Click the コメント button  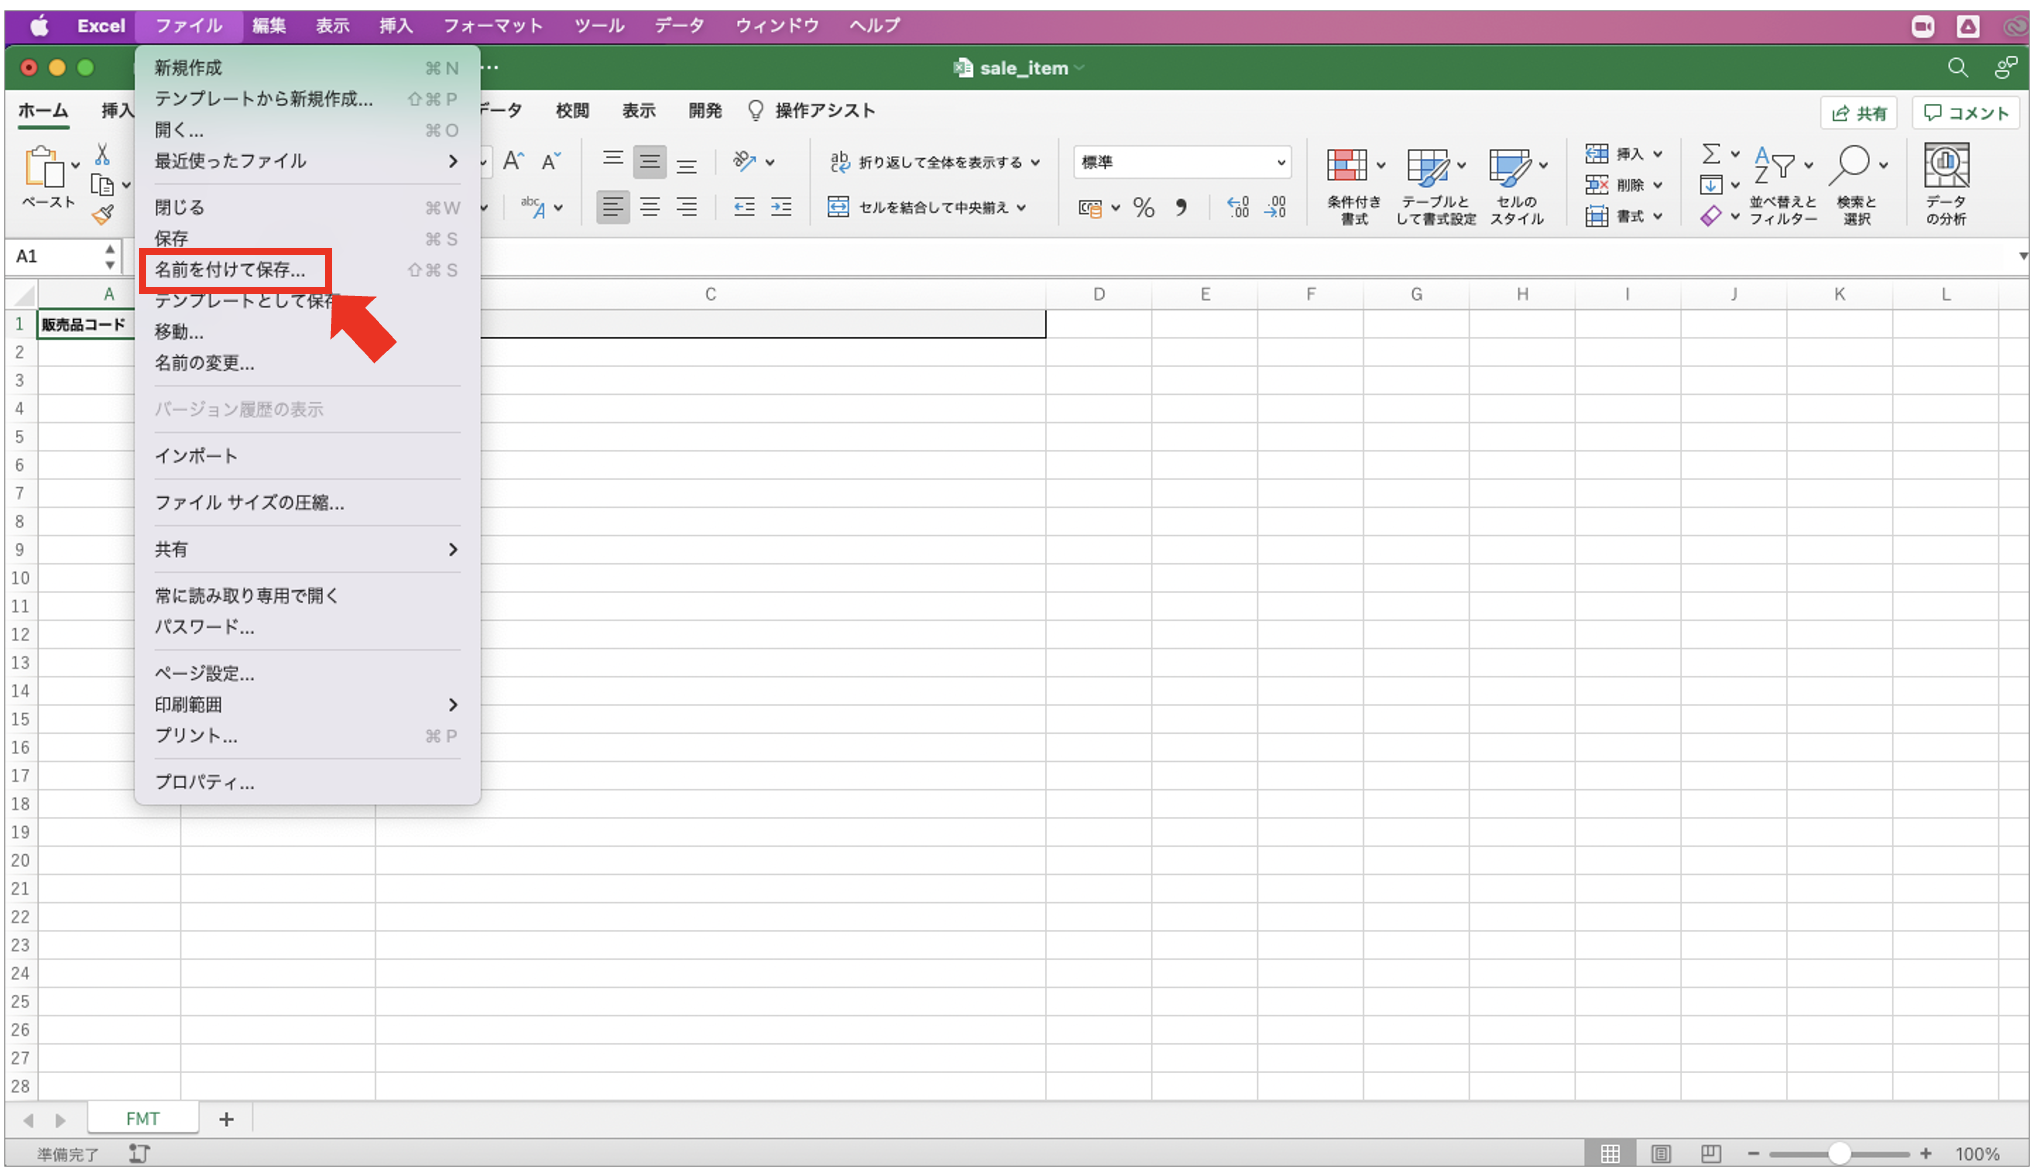pyautogui.click(x=1966, y=113)
